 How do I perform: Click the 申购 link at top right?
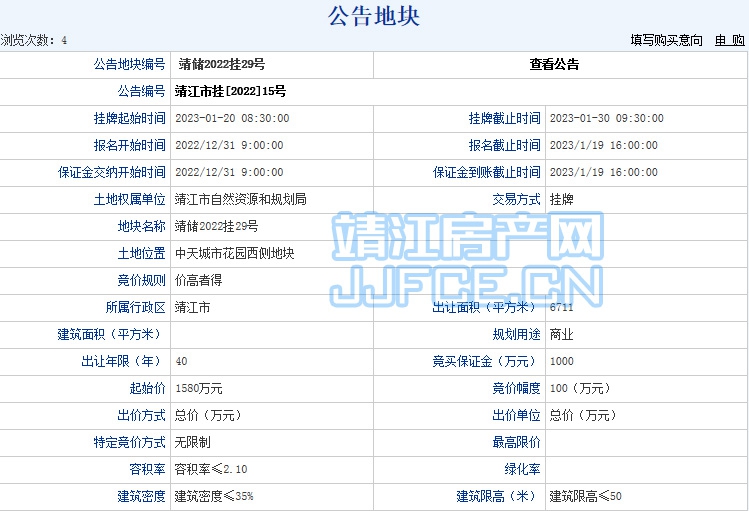(729, 40)
